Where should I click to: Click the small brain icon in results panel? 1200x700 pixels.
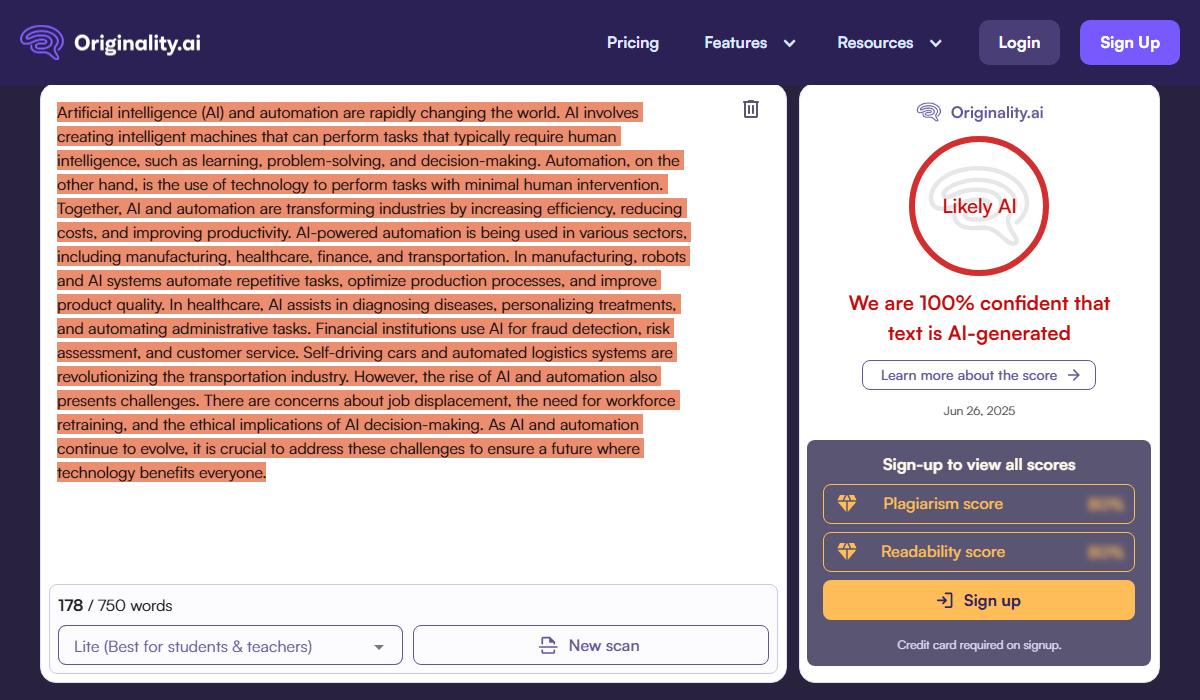929,112
